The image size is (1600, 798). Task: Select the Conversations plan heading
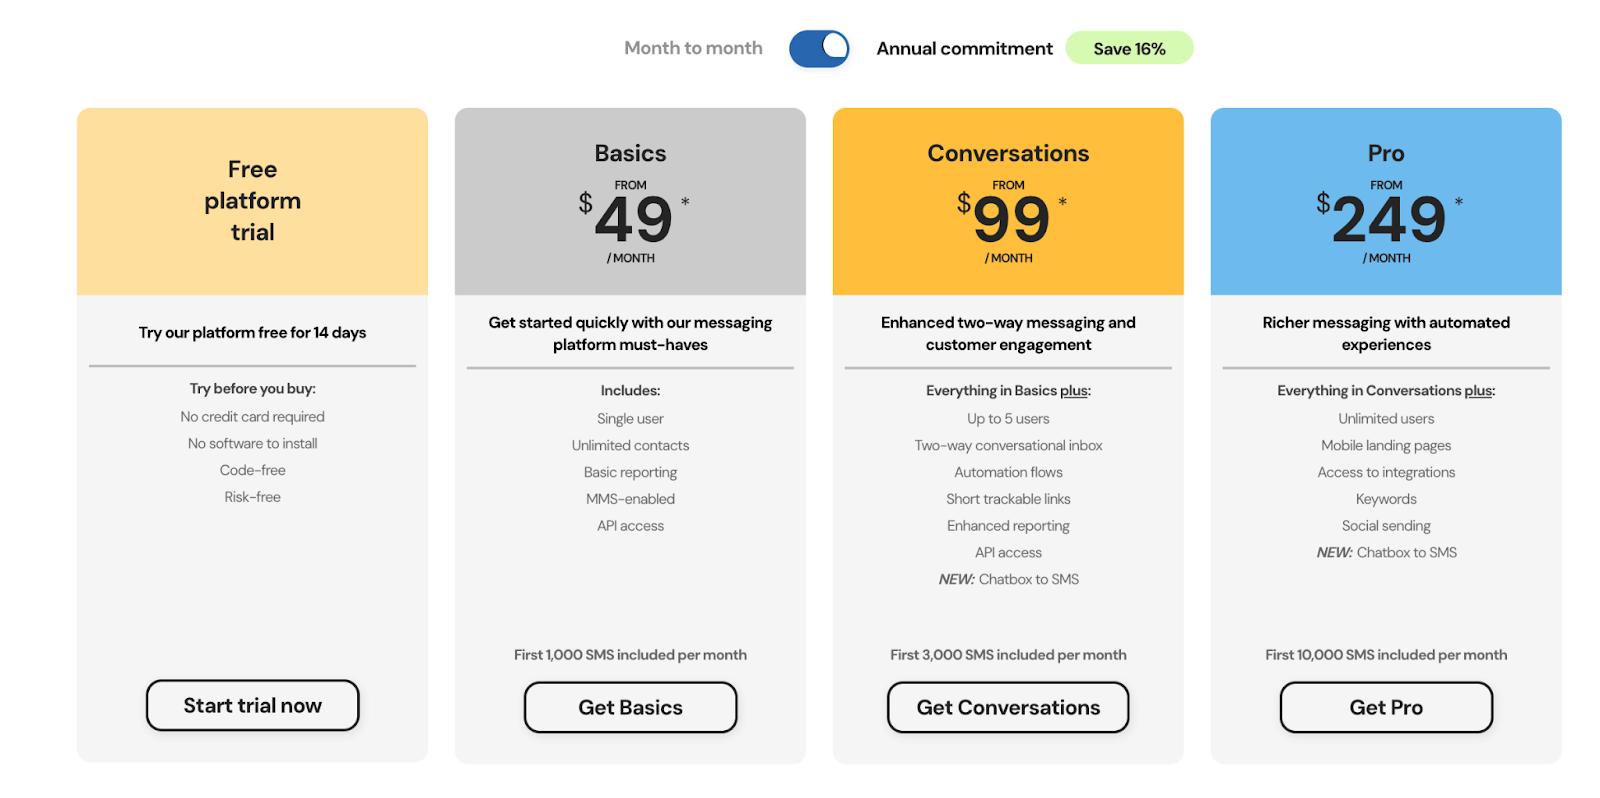pyautogui.click(x=1008, y=153)
